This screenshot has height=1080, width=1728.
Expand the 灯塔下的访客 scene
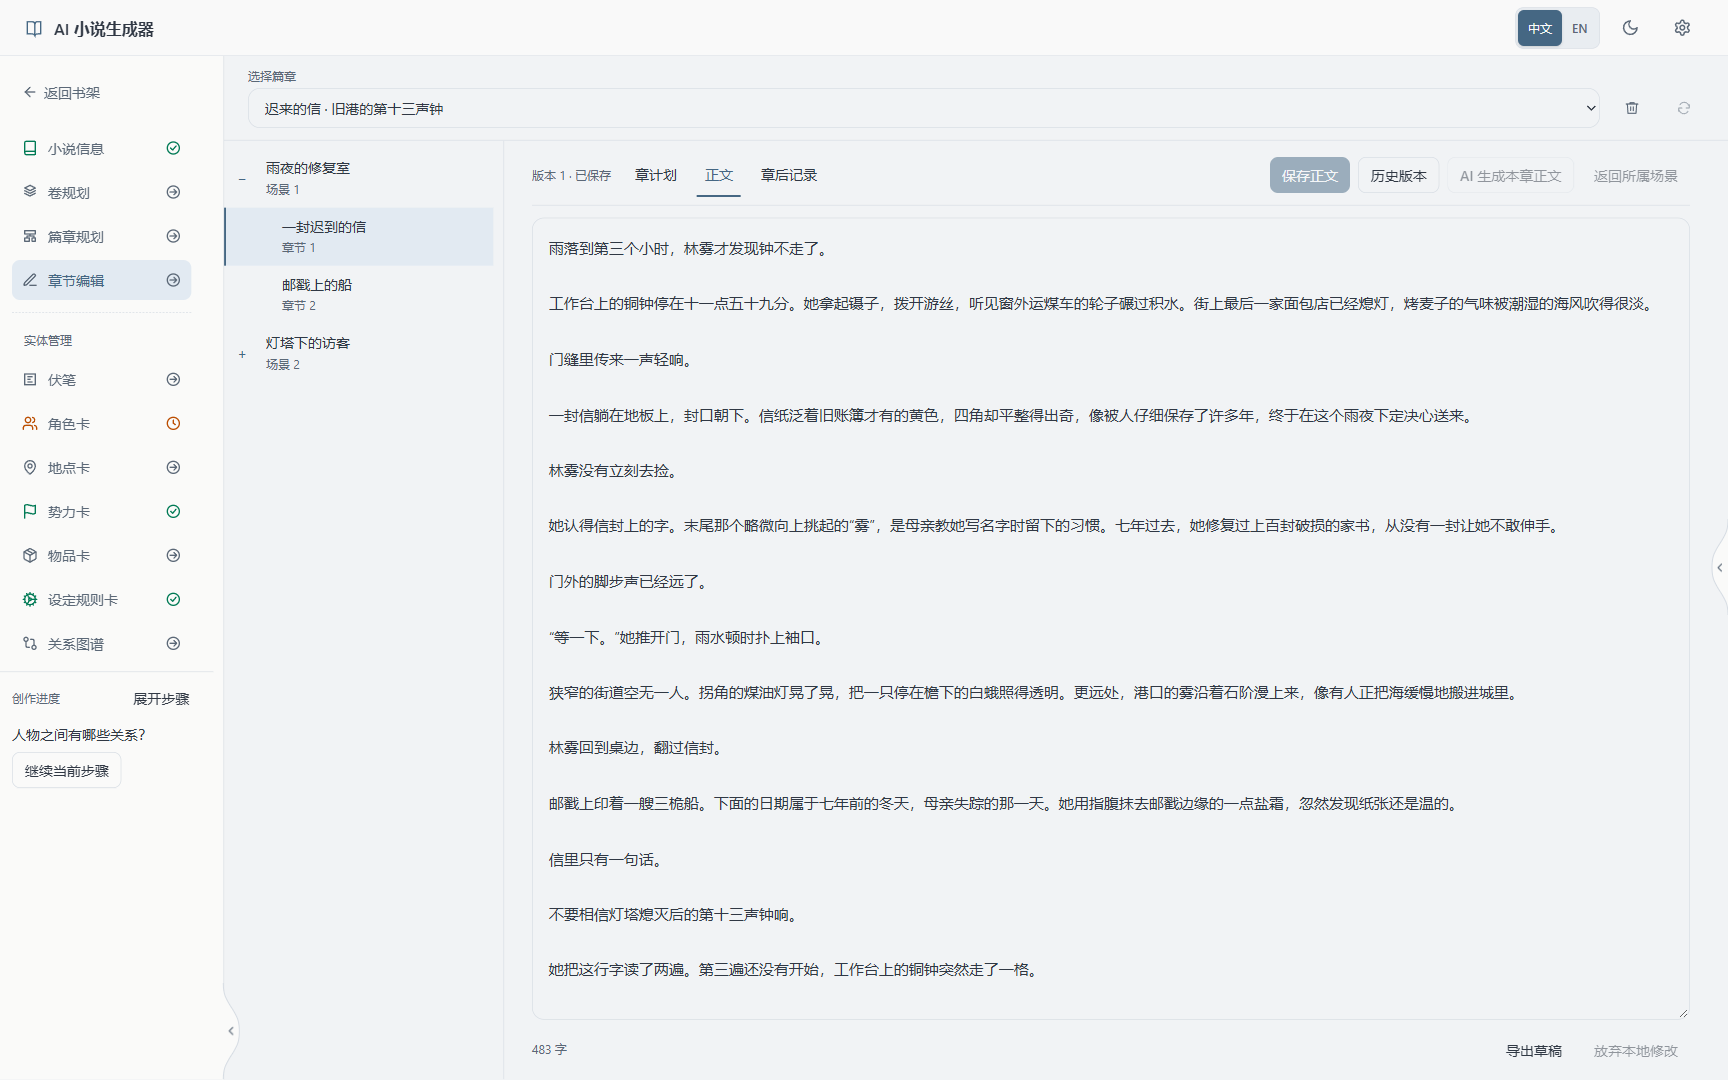click(242, 354)
